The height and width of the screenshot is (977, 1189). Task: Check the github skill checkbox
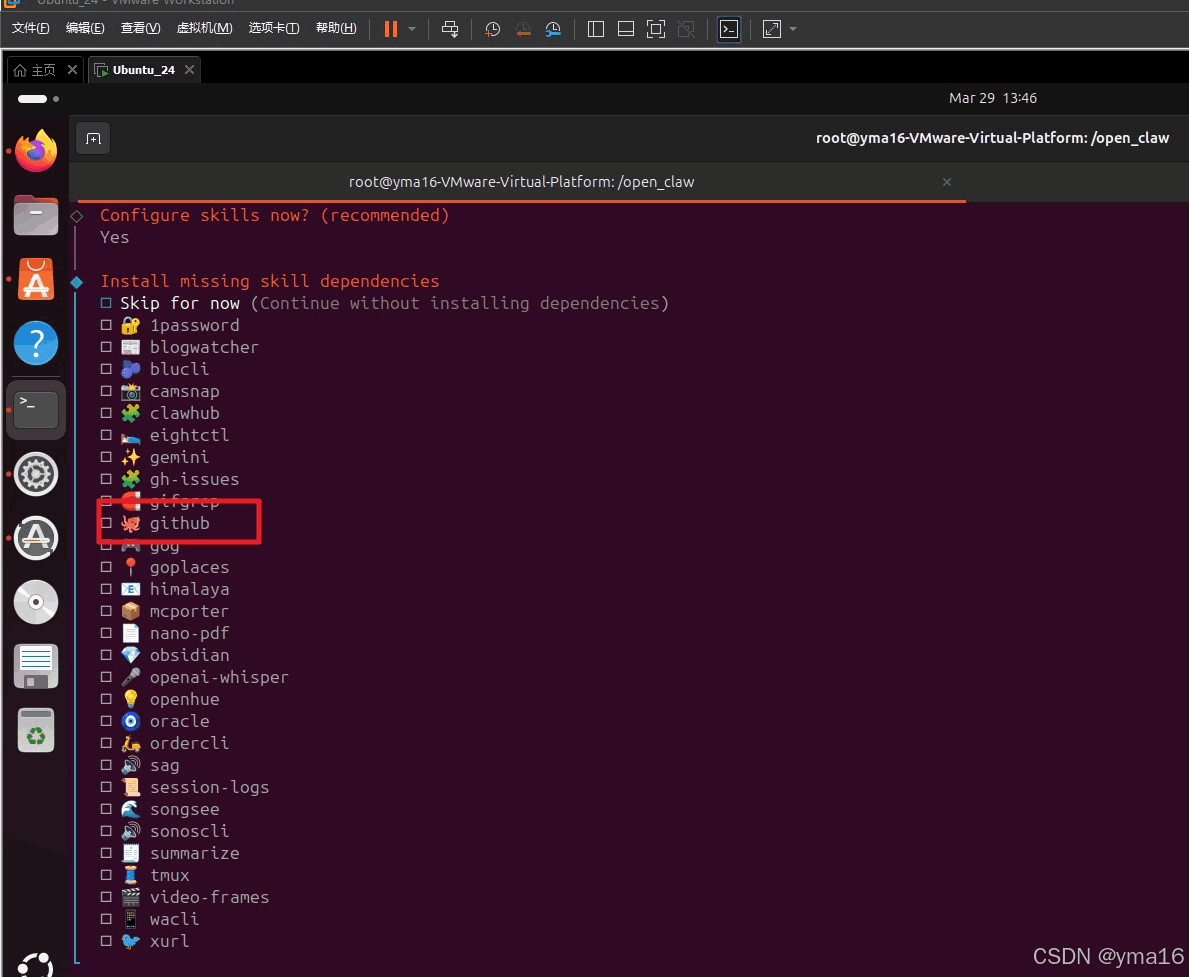point(105,523)
